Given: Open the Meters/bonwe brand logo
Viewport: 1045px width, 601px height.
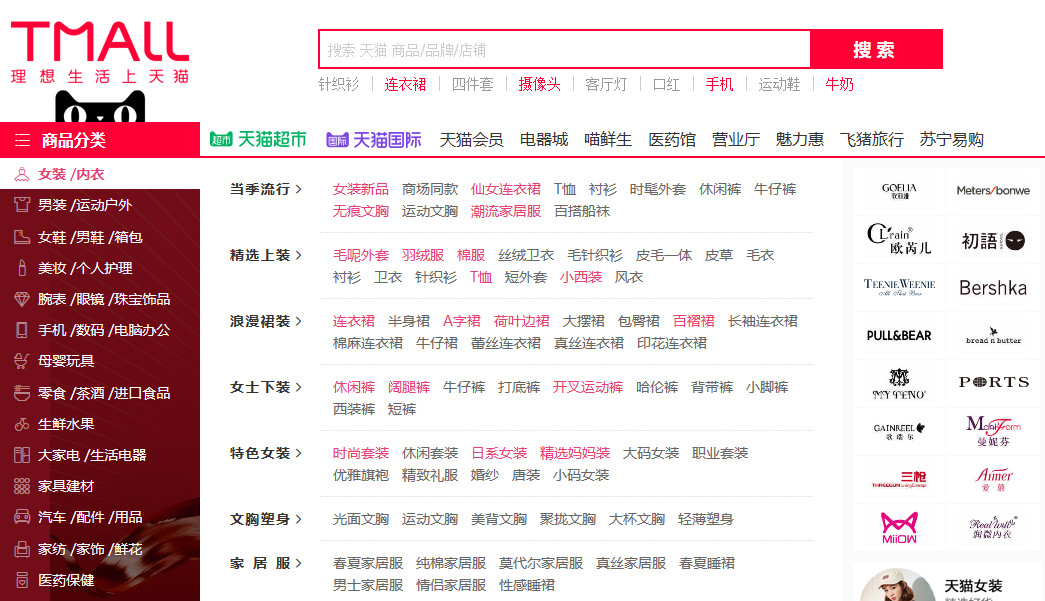Looking at the screenshot, I should [993, 191].
